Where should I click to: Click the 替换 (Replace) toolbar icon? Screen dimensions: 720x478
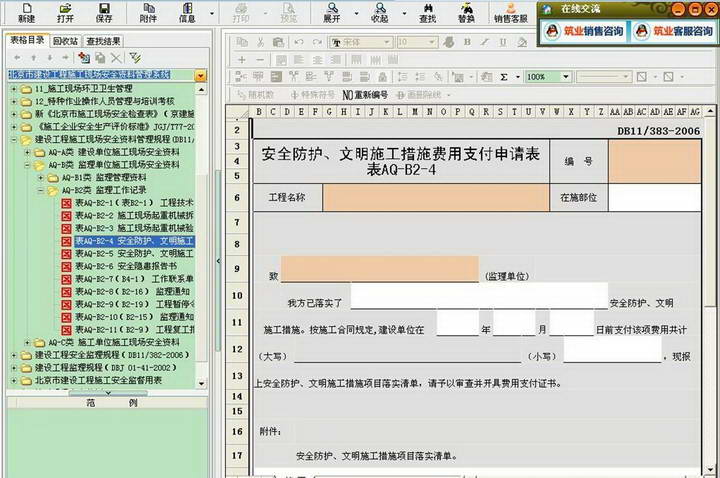467,13
